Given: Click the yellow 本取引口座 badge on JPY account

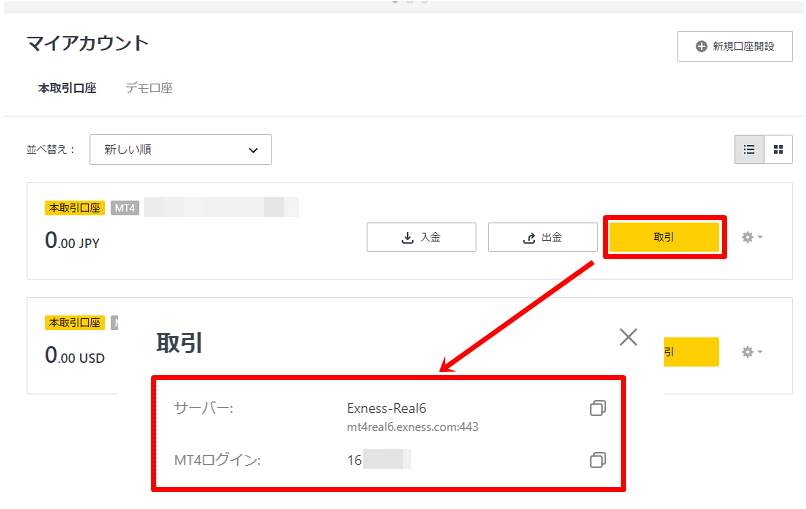Looking at the screenshot, I should click(75, 208).
